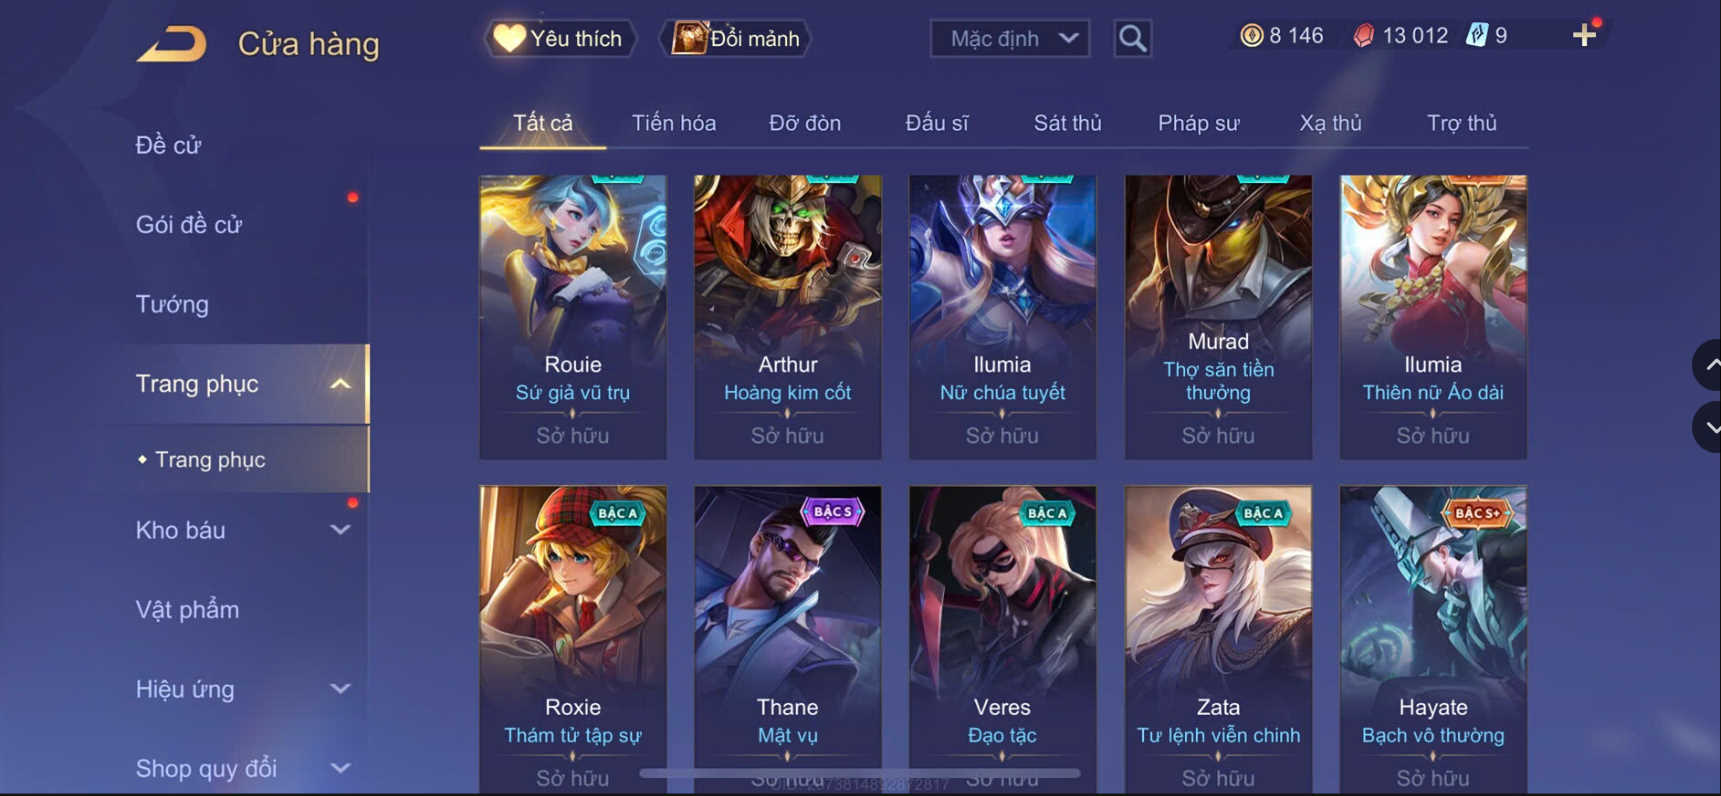Select the Tướng sidebar menu item
1721x796 pixels.
172,304
